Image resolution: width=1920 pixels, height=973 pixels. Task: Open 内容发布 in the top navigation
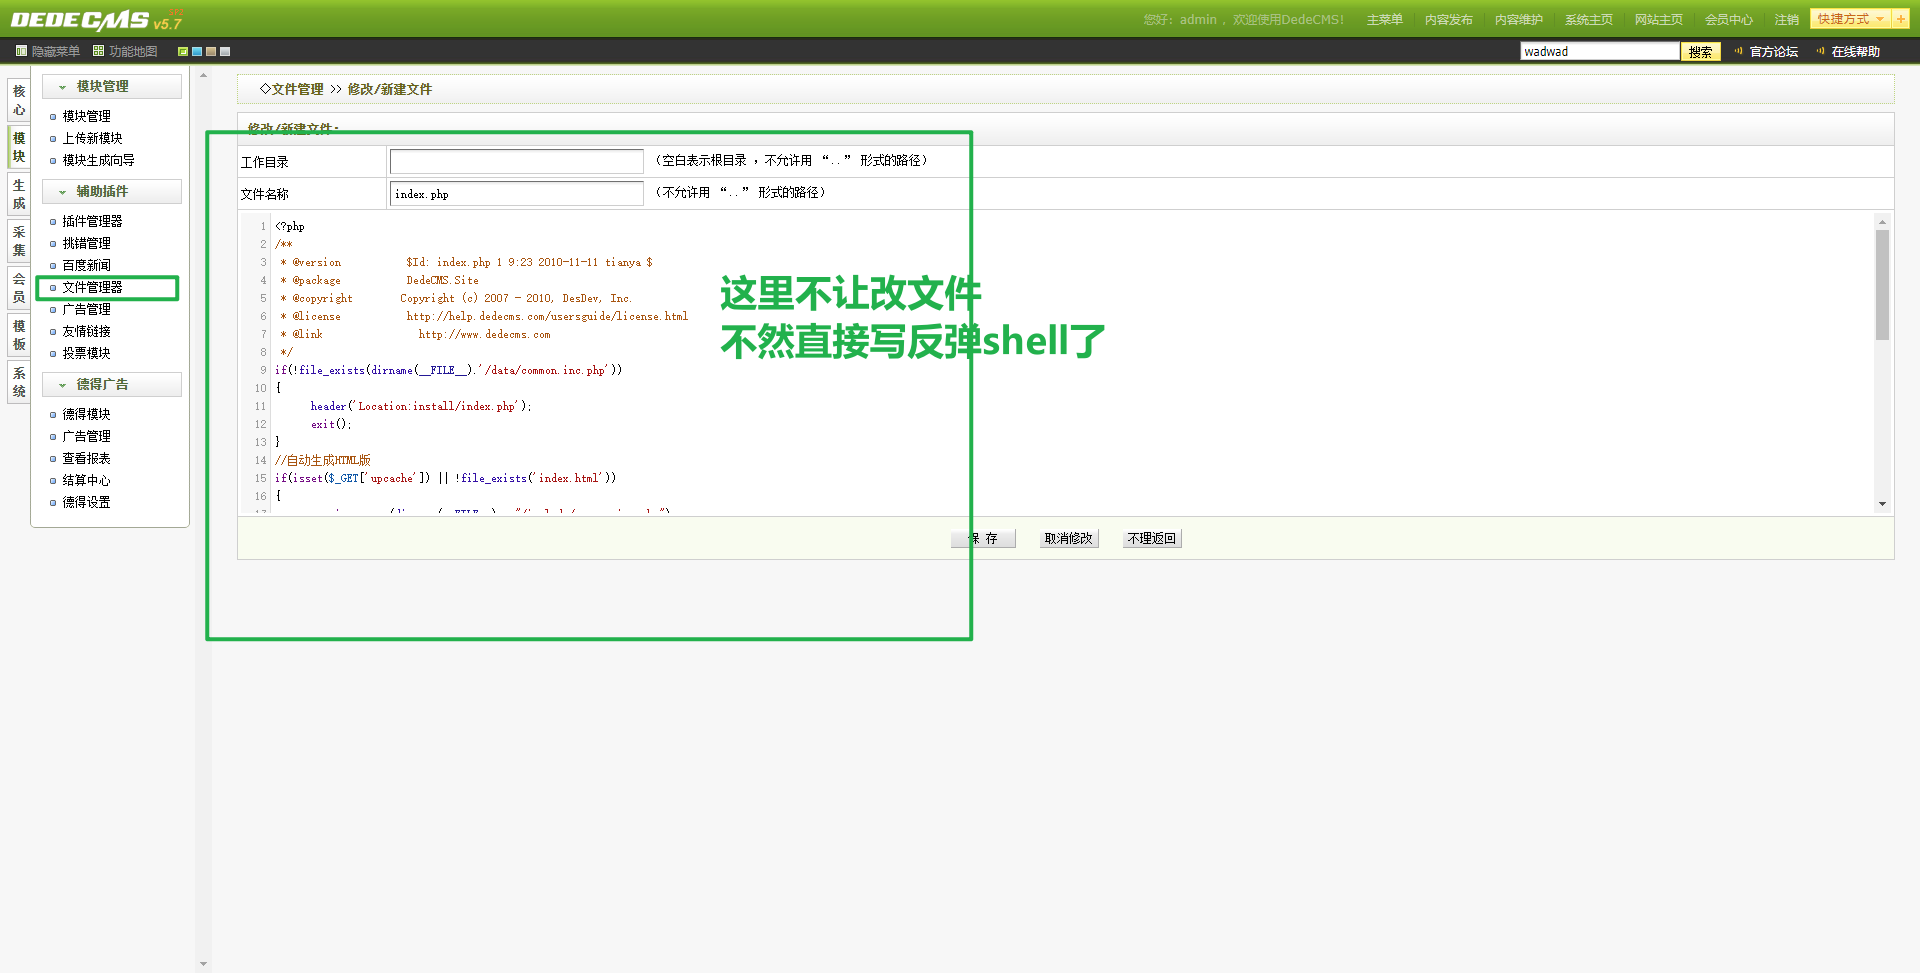(x=1448, y=20)
